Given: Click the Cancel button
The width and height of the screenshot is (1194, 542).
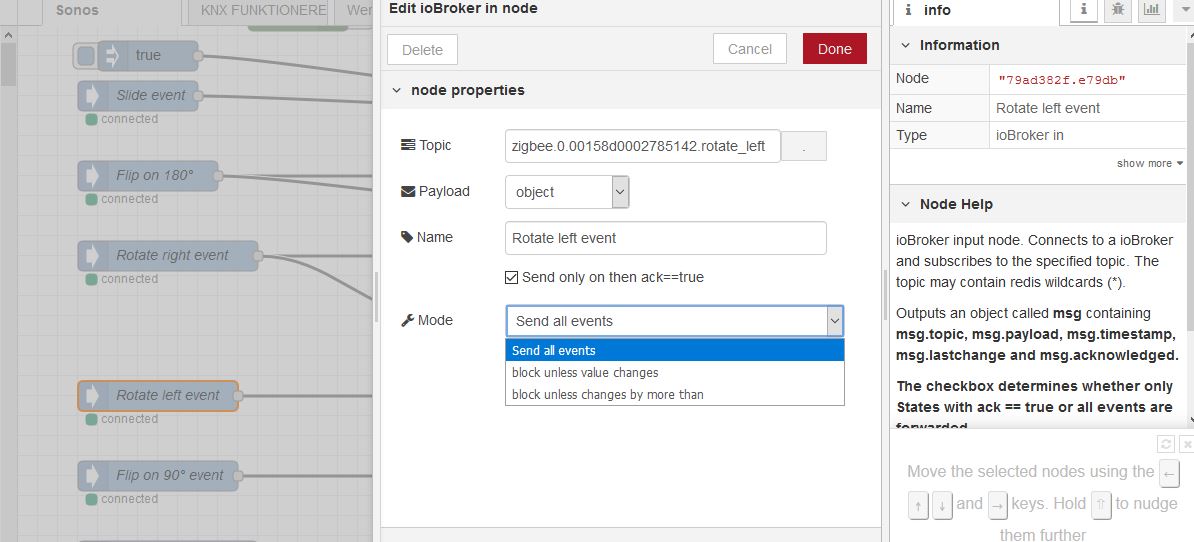Looking at the screenshot, I should [x=749, y=49].
